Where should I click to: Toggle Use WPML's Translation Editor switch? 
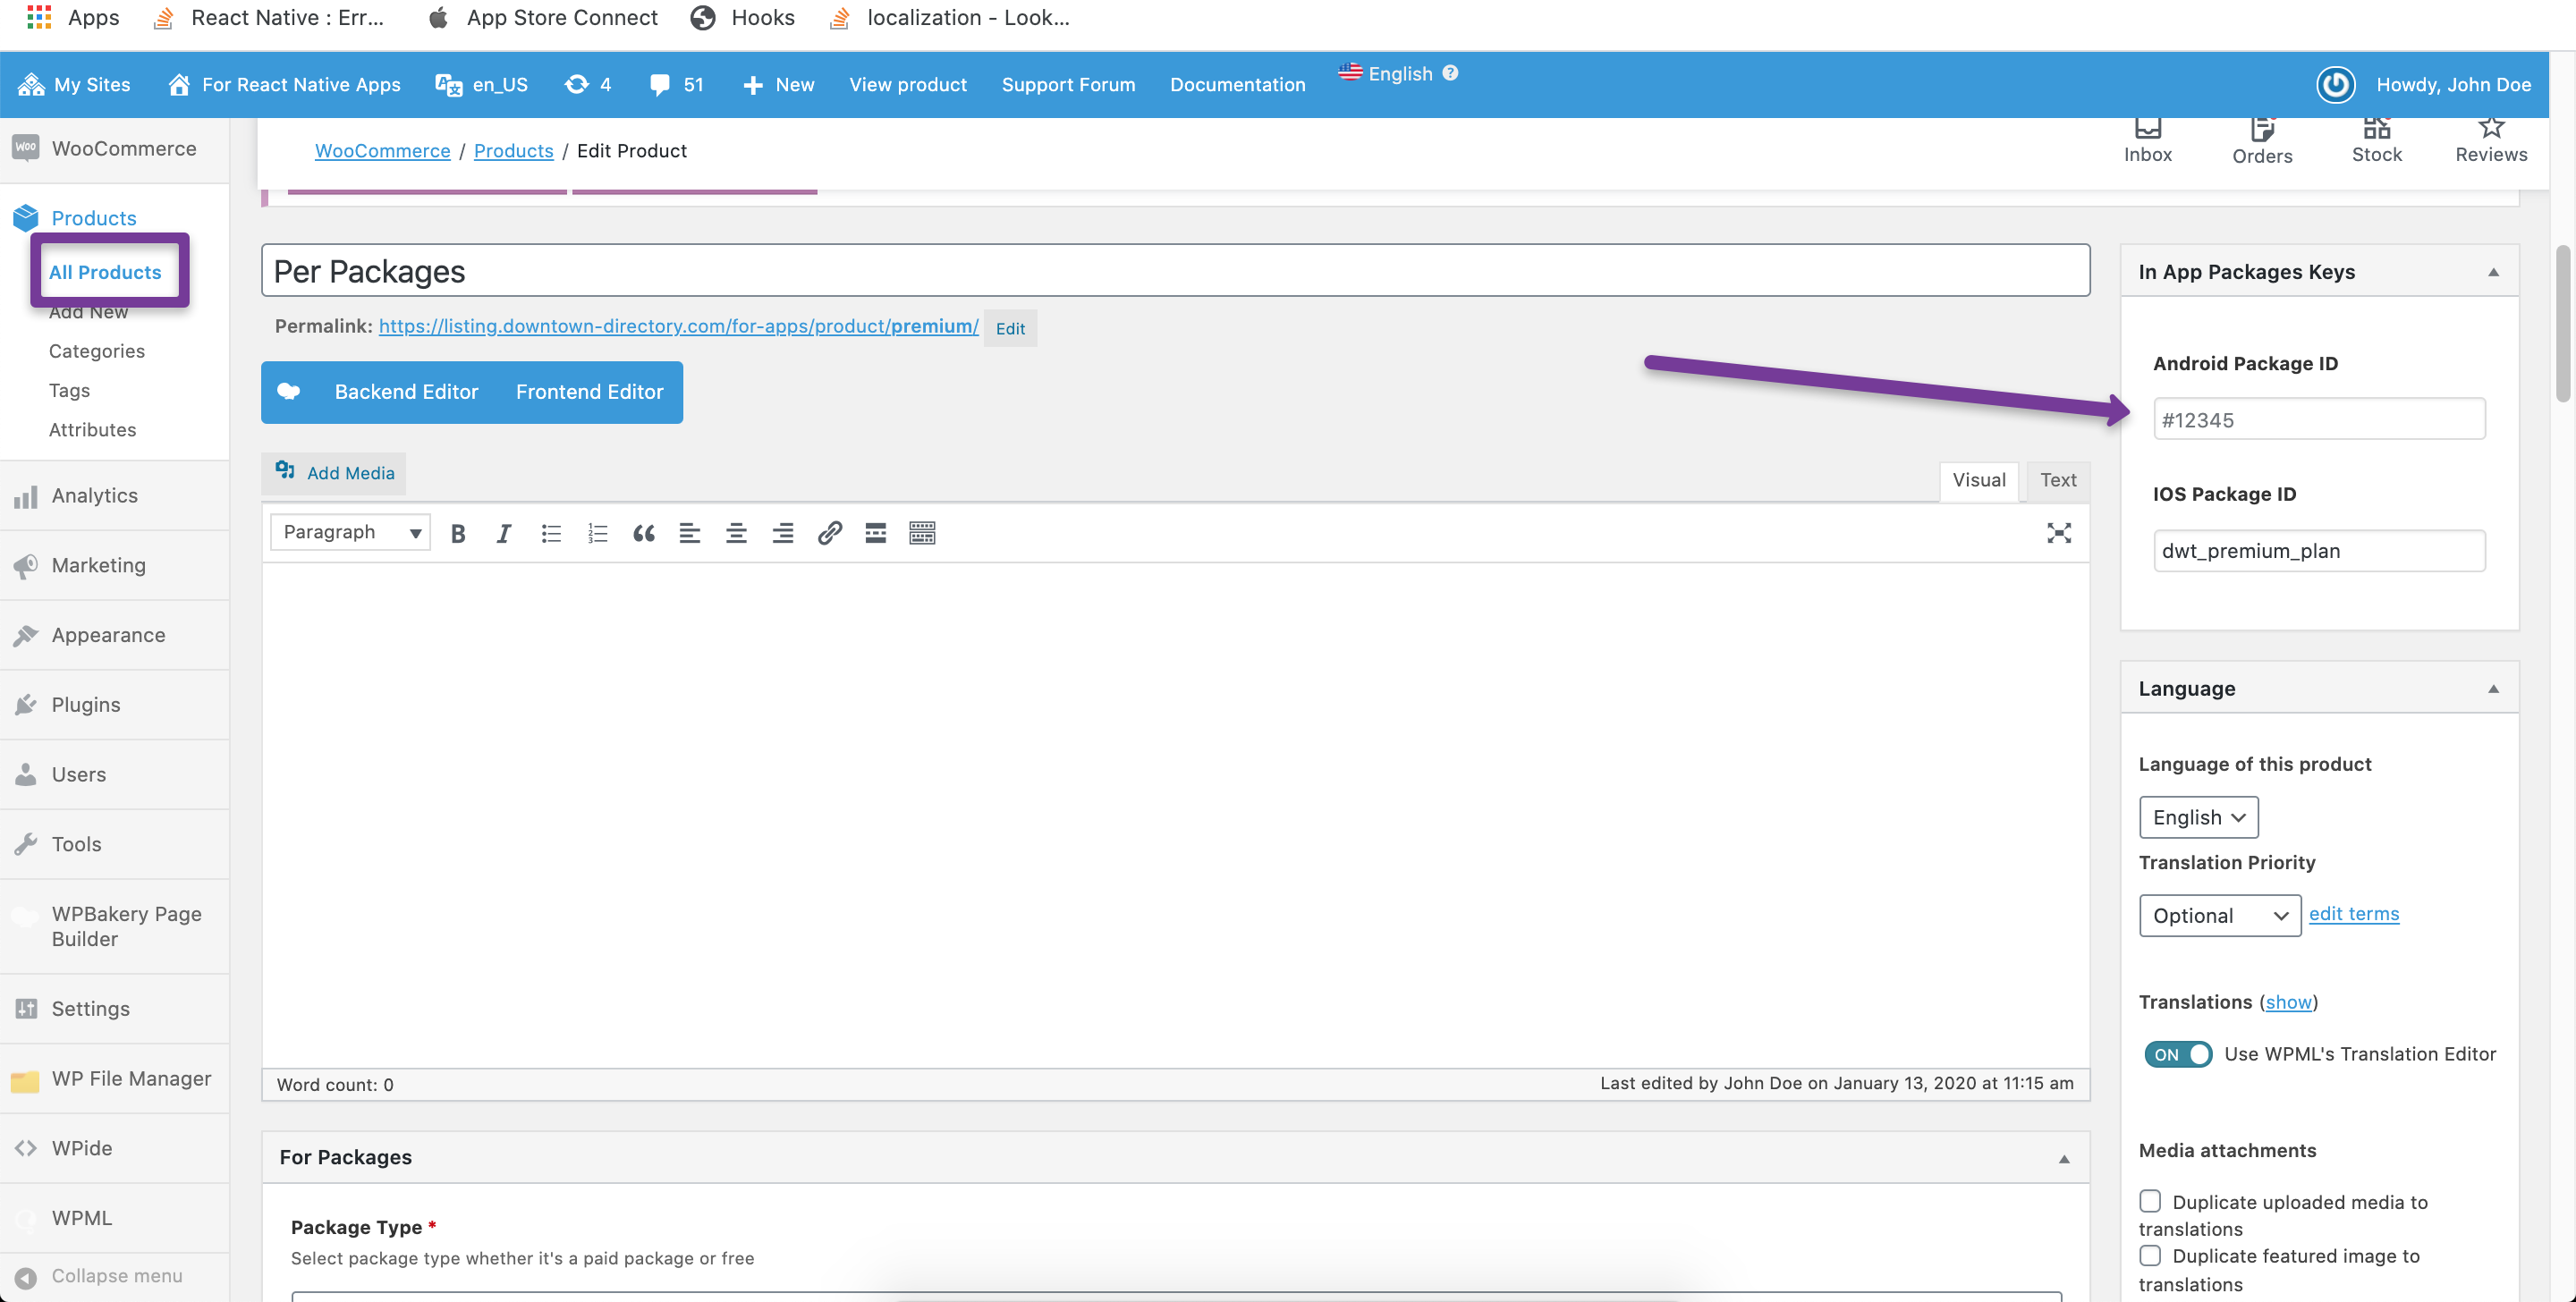[x=2178, y=1054]
